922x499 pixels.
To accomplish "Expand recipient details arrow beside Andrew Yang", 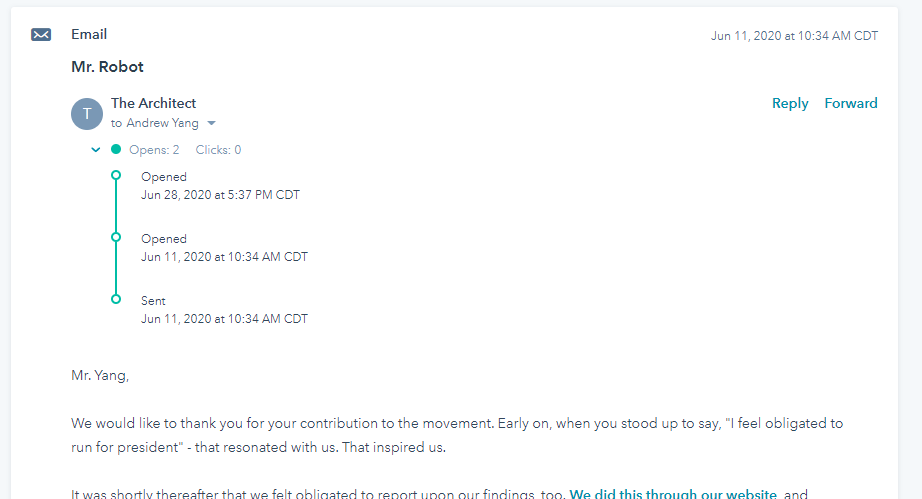I will coord(212,124).
